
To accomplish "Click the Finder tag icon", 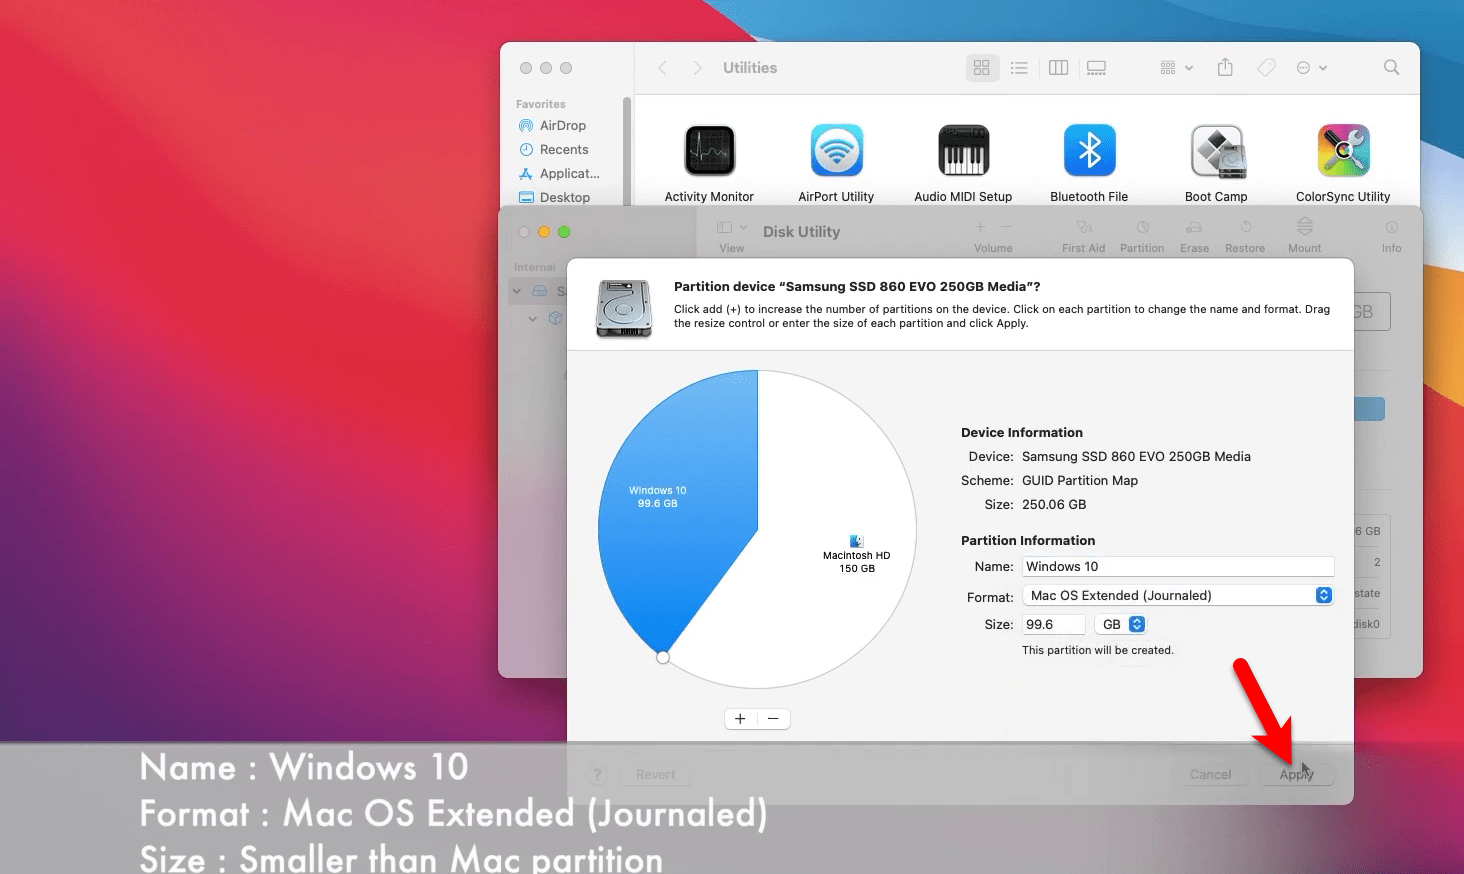I will [x=1266, y=68].
